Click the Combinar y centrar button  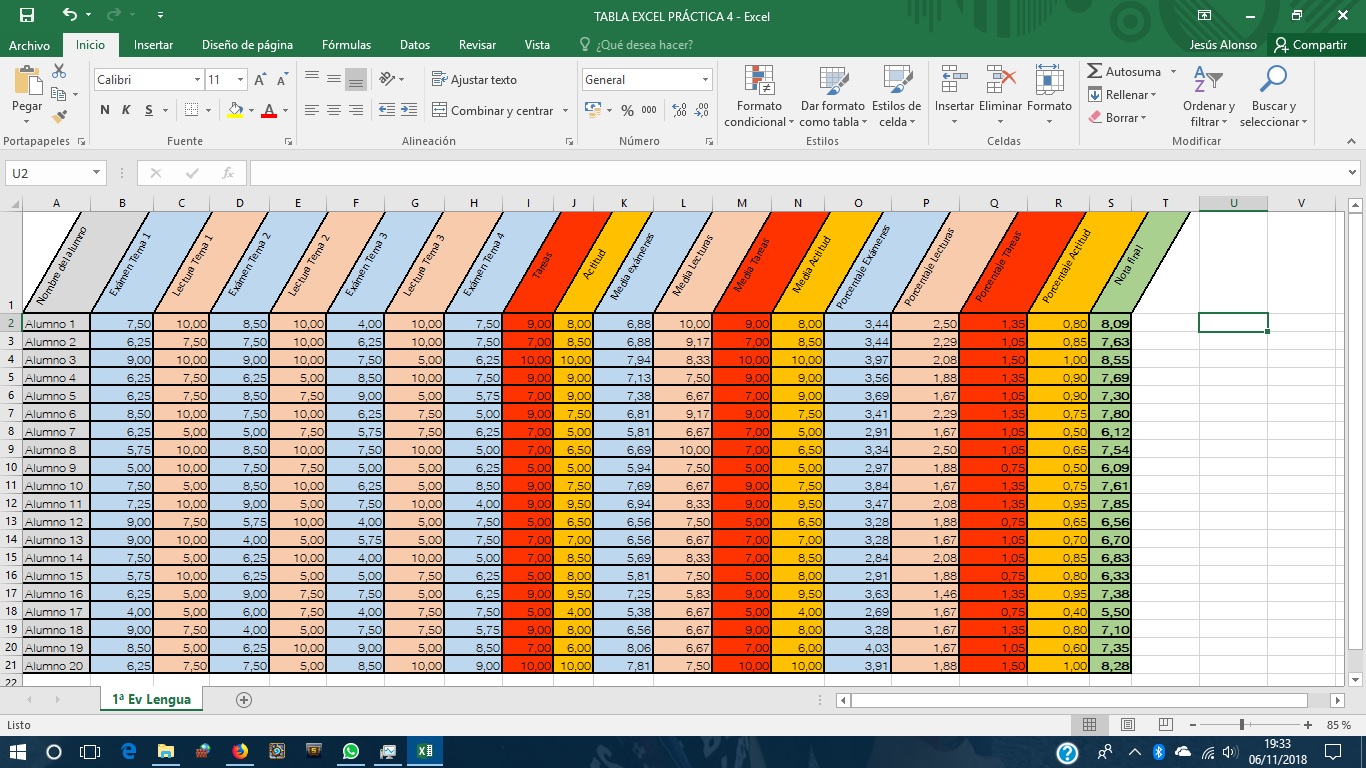[x=493, y=111]
